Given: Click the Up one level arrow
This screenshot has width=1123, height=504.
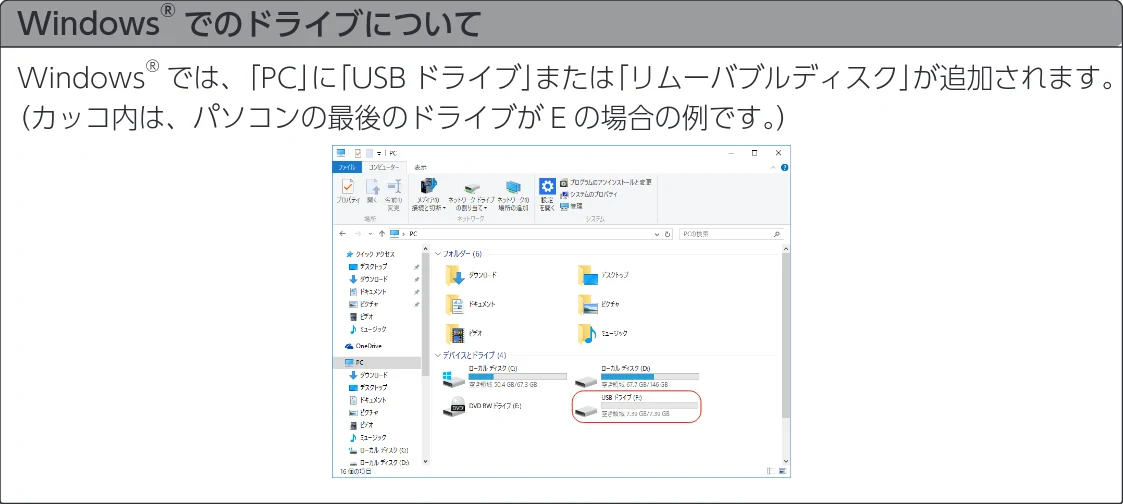Looking at the screenshot, I should [382, 234].
